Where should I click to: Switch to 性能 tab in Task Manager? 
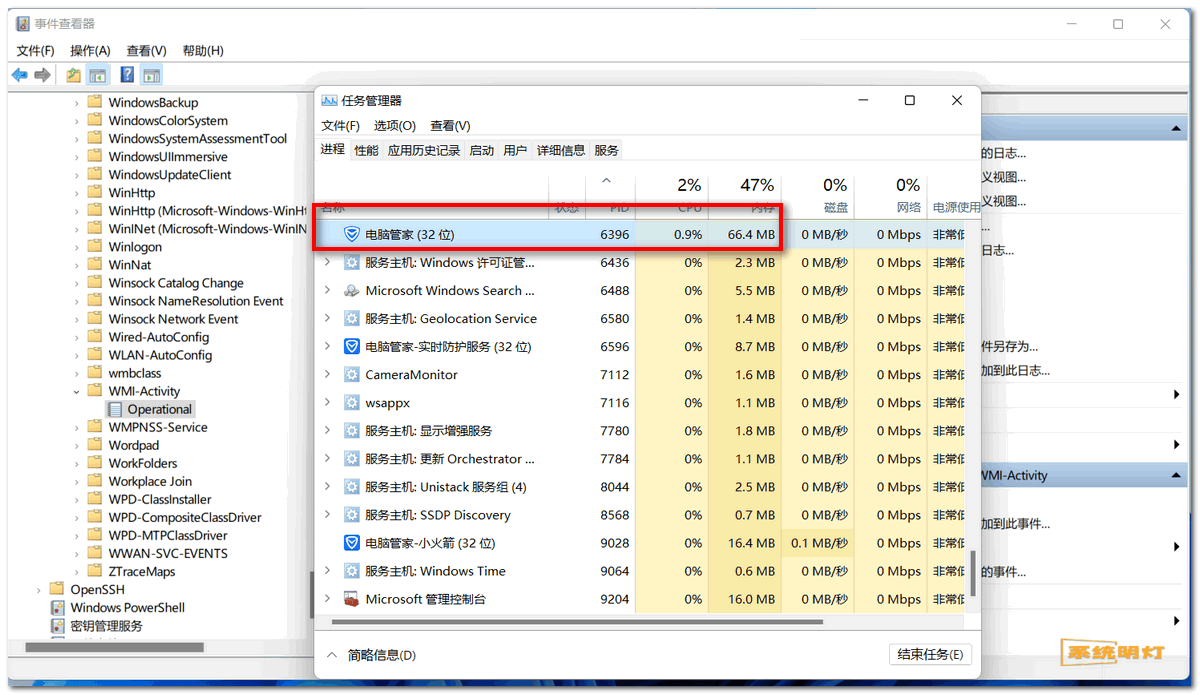[x=367, y=150]
